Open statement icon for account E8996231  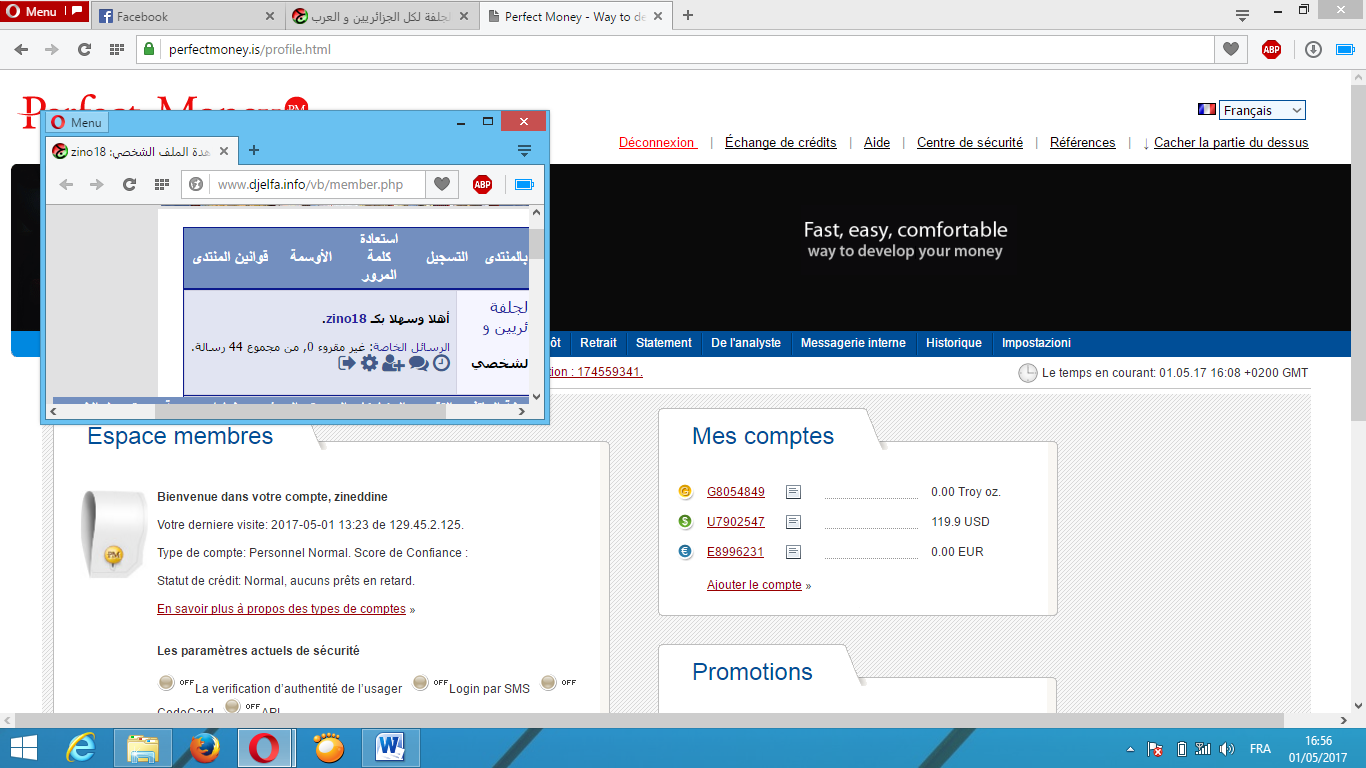pos(793,552)
